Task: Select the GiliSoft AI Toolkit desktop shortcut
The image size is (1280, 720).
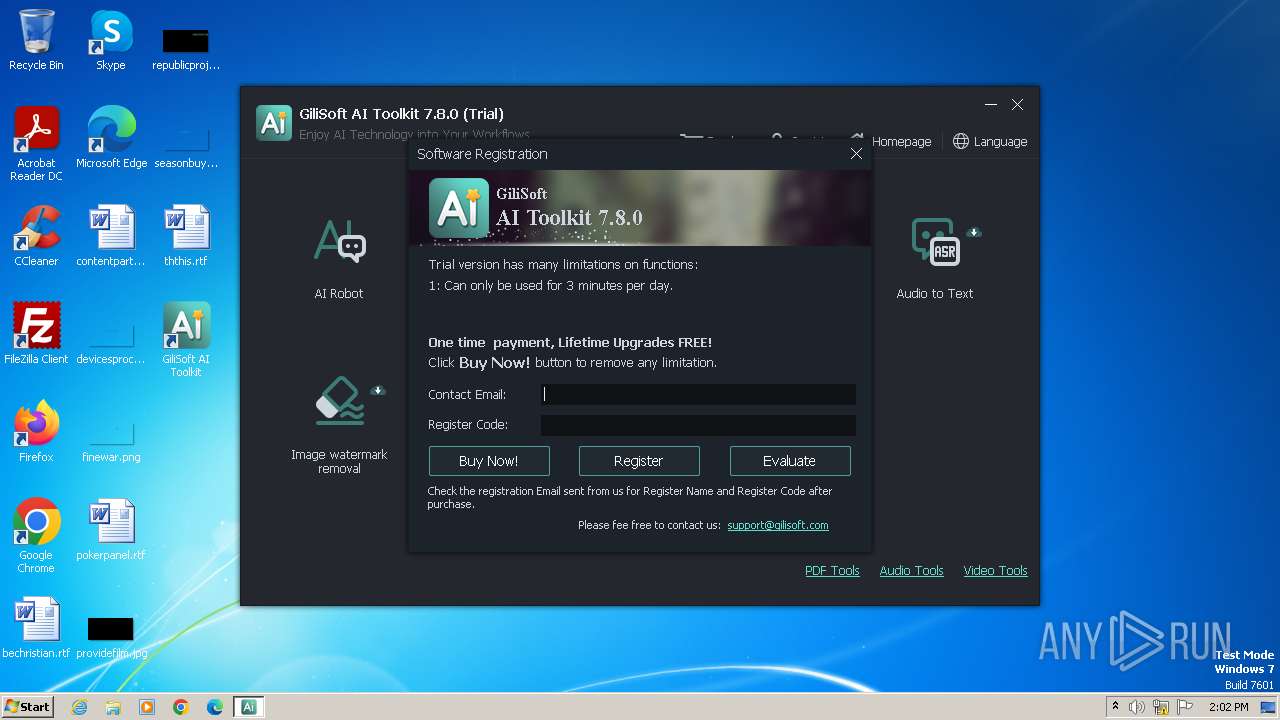Action: [186, 340]
